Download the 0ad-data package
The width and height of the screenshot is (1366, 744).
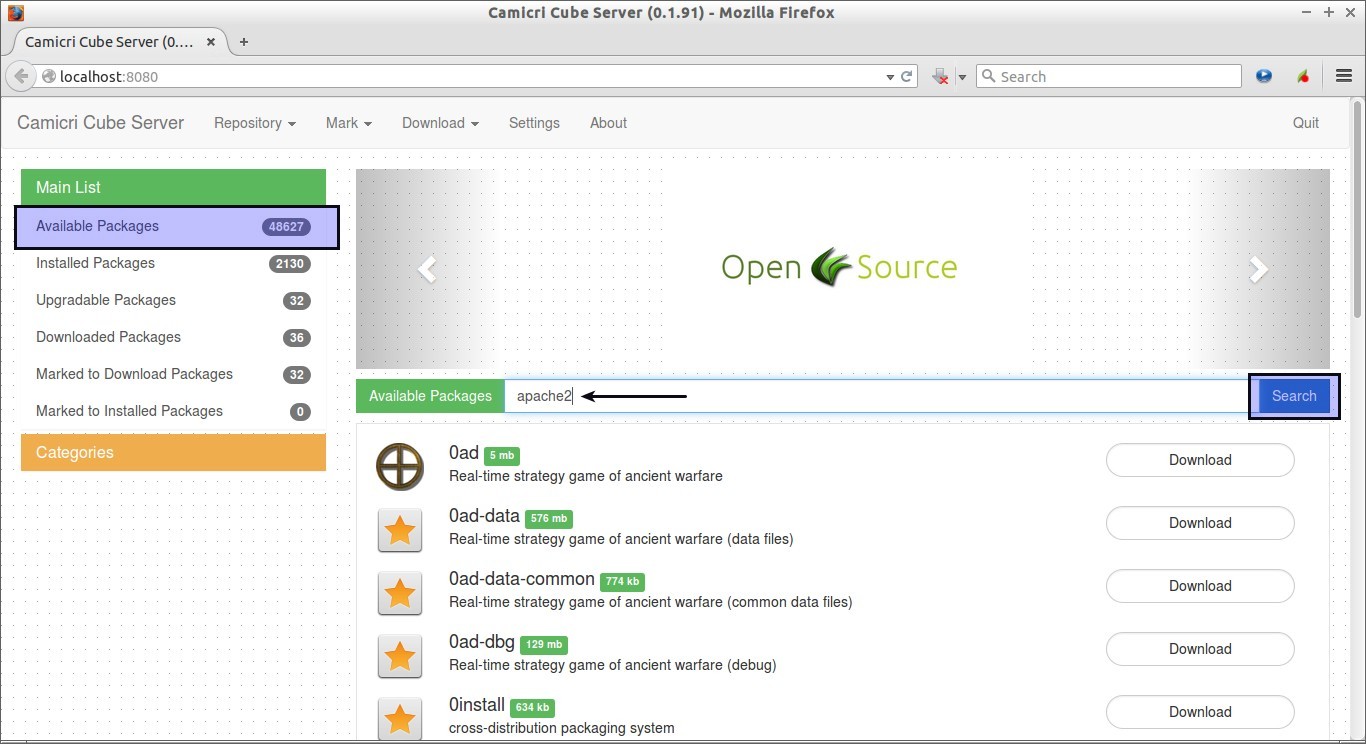coord(1200,523)
